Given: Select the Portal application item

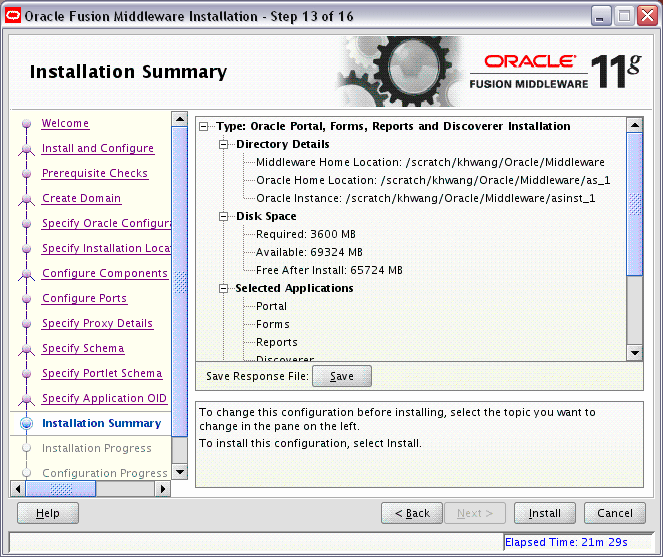Looking at the screenshot, I should 271,306.
